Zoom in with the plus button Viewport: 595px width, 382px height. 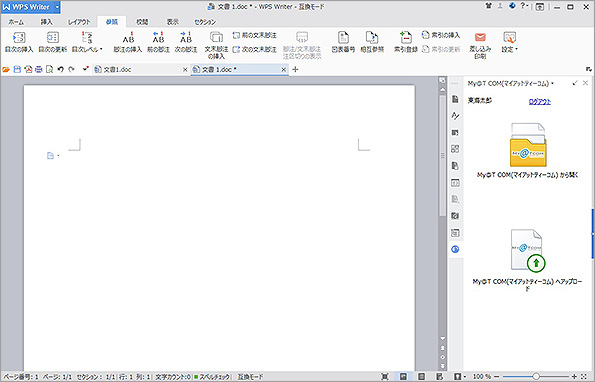[x=574, y=376]
